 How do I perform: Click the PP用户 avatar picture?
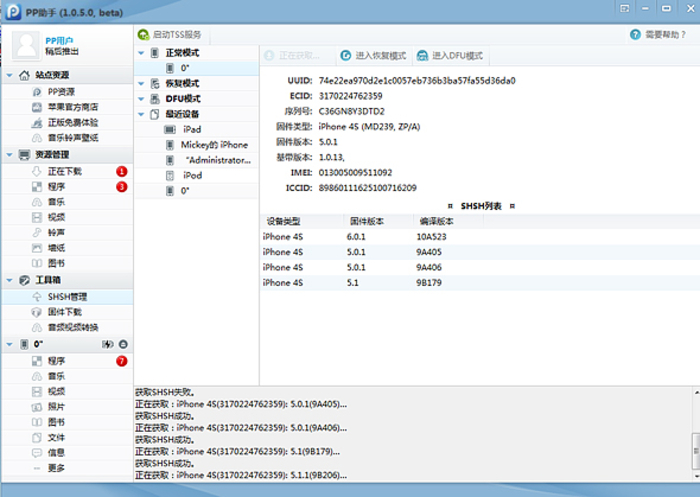(x=24, y=45)
